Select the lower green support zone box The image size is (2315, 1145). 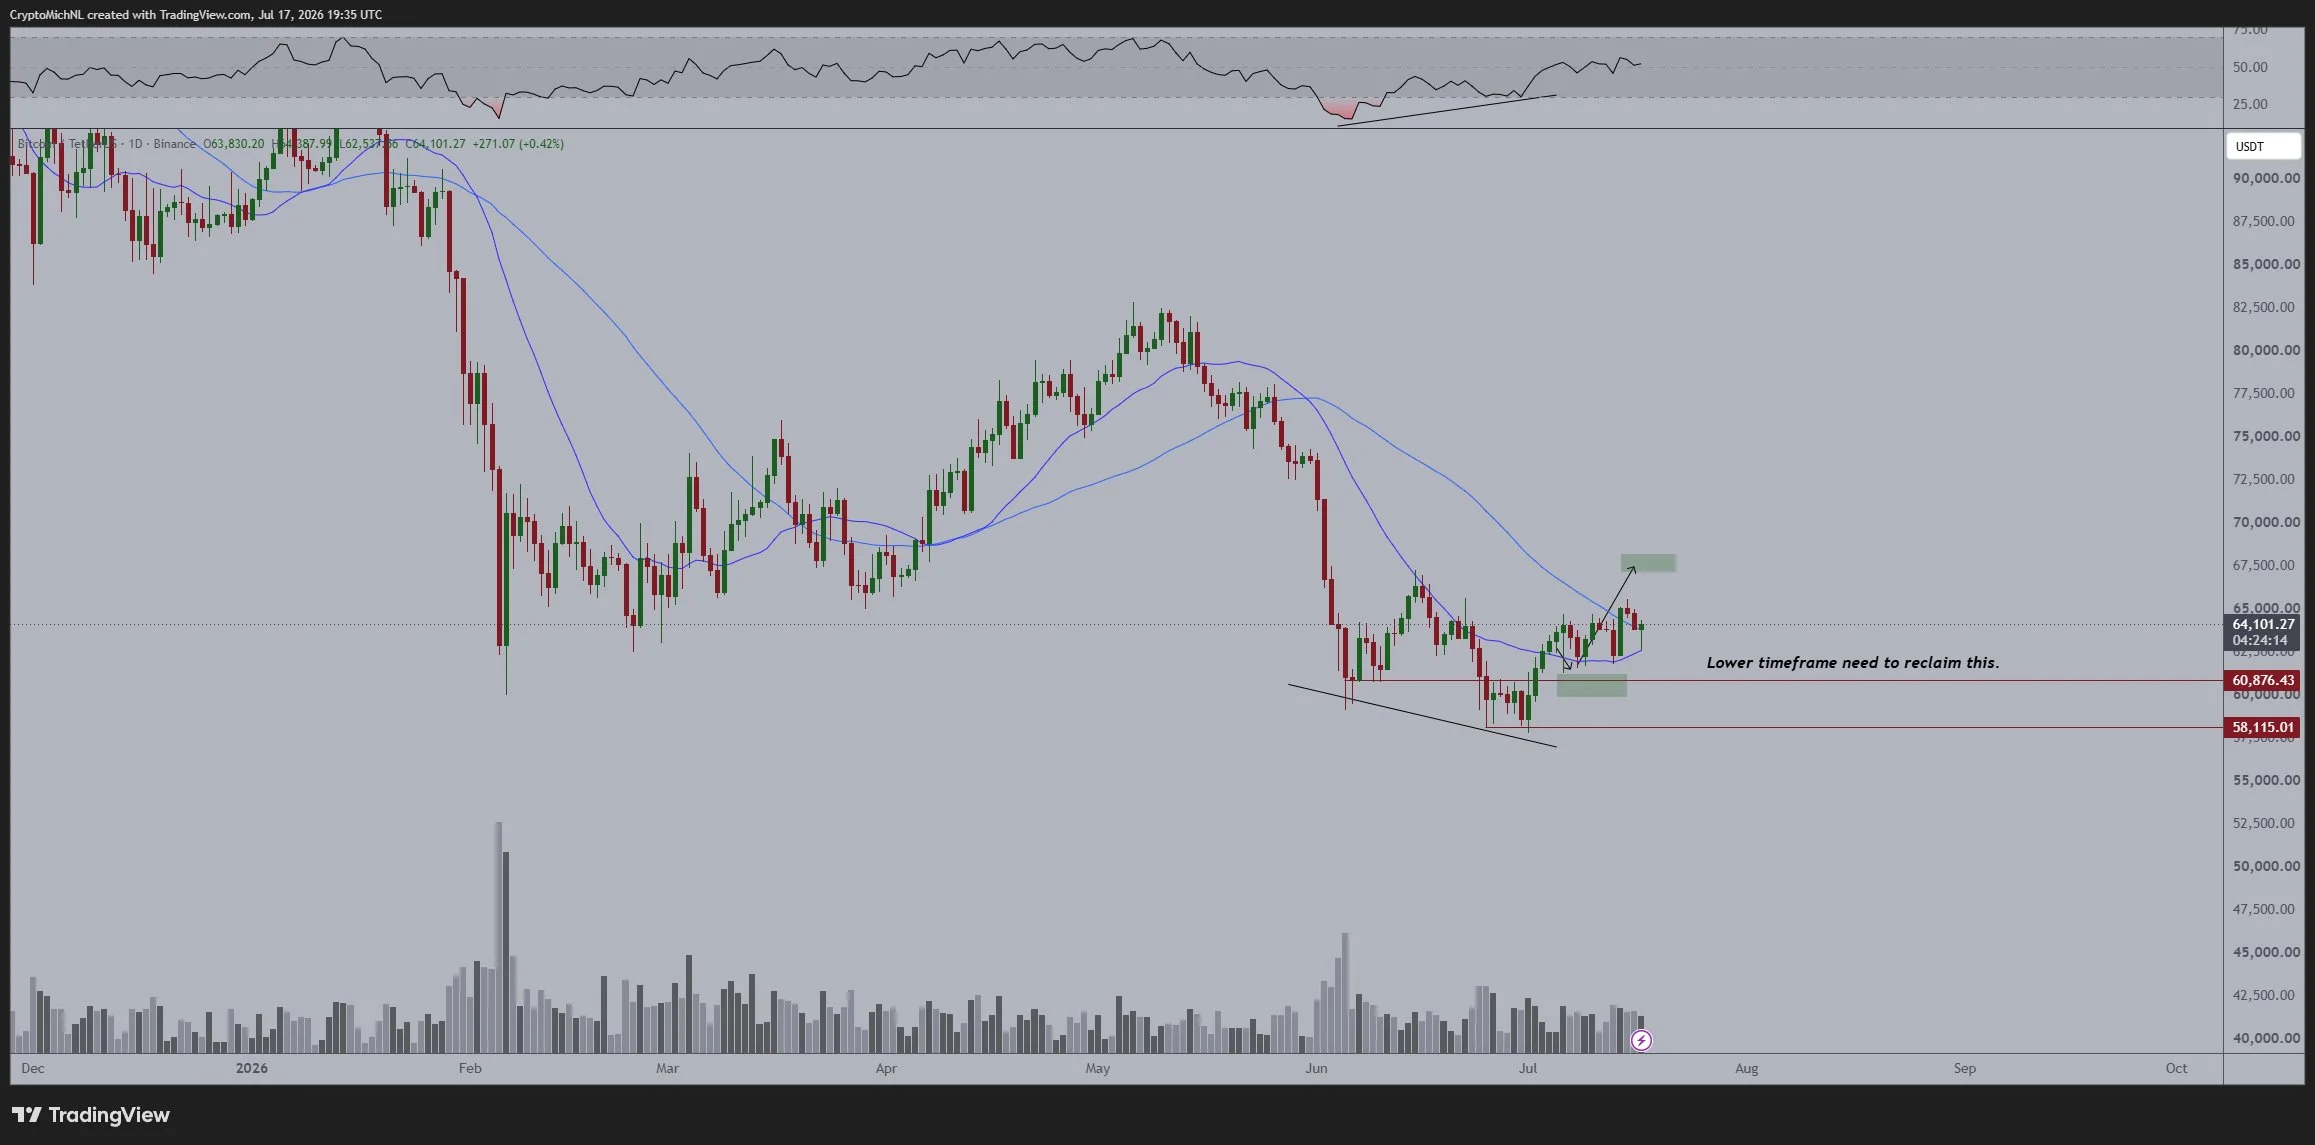click(x=1591, y=685)
